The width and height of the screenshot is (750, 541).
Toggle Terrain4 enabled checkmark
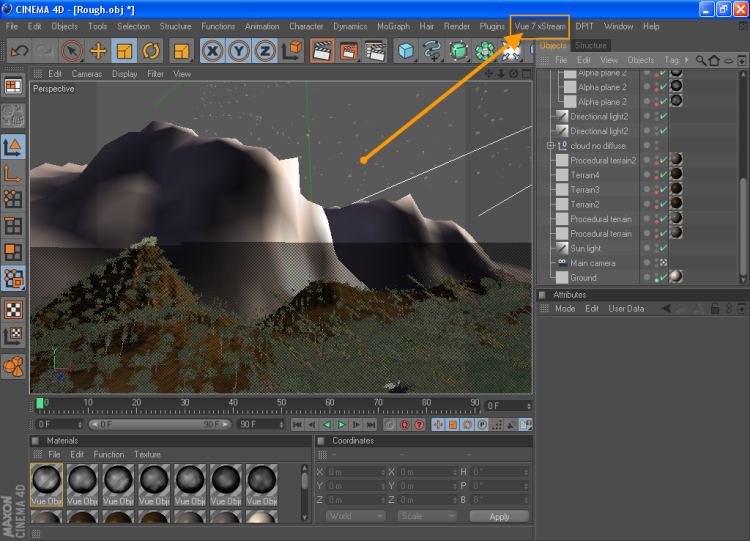(x=663, y=175)
